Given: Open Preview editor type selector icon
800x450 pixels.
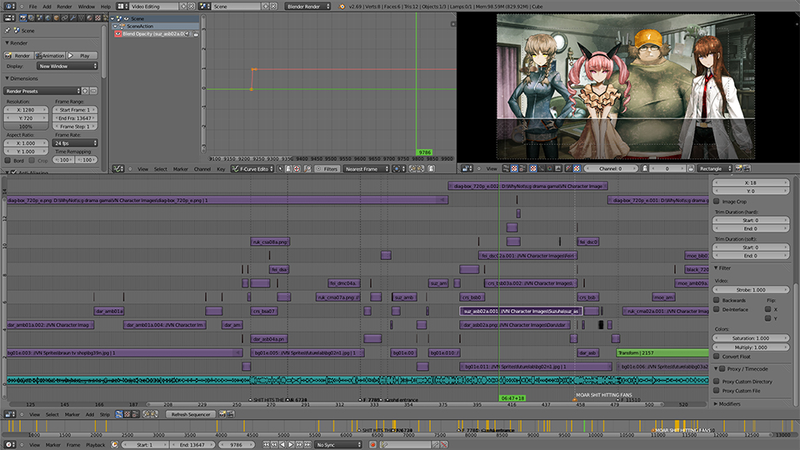Looking at the screenshot, I should 466,168.
